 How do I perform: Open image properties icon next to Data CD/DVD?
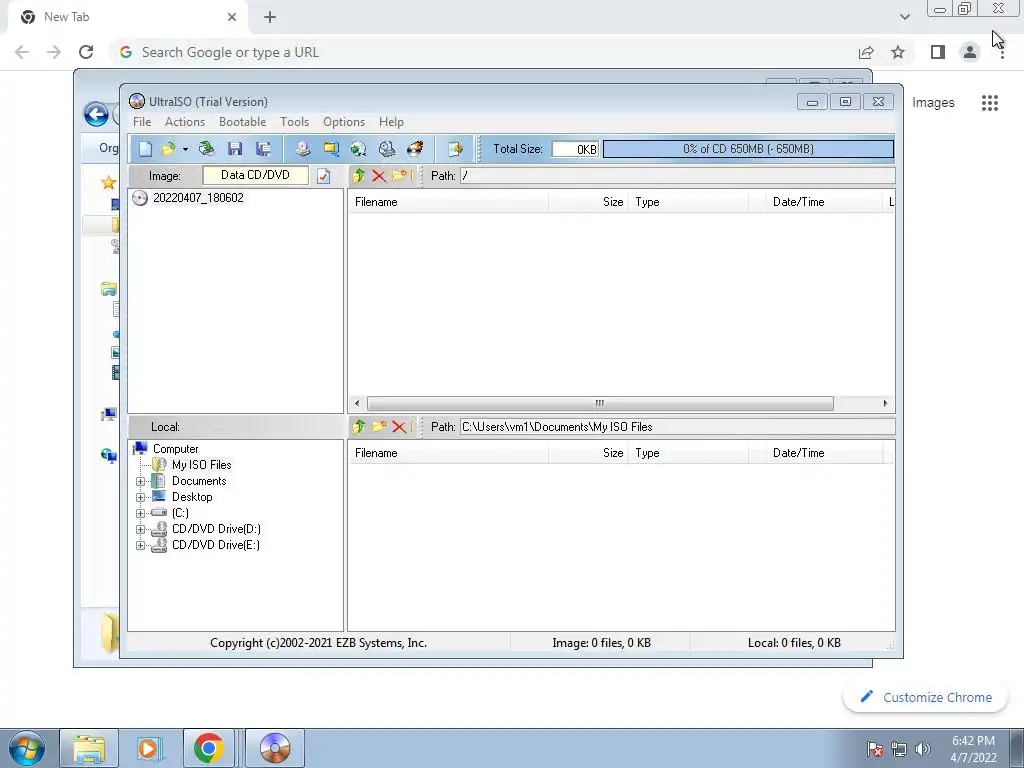click(323, 176)
